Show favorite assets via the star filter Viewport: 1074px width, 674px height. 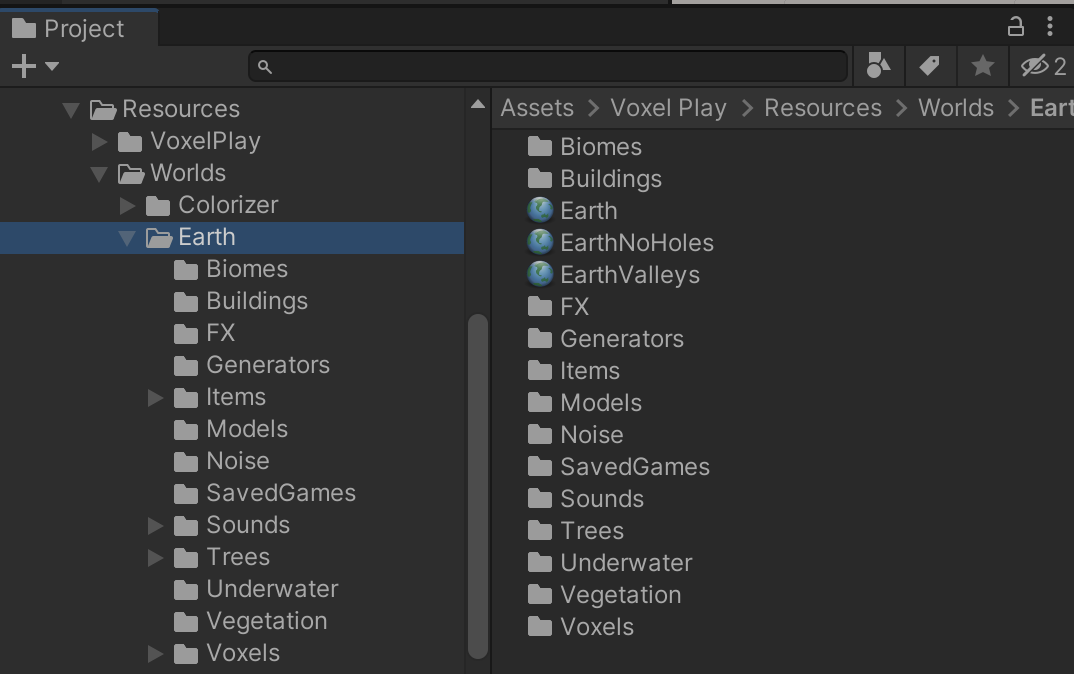[x=982, y=65]
